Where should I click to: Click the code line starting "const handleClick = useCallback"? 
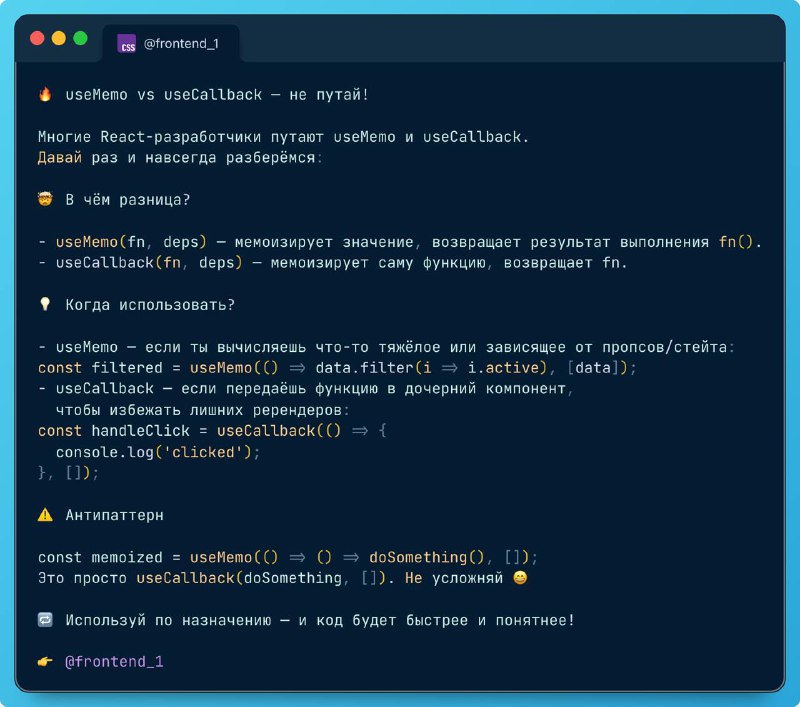212,431
